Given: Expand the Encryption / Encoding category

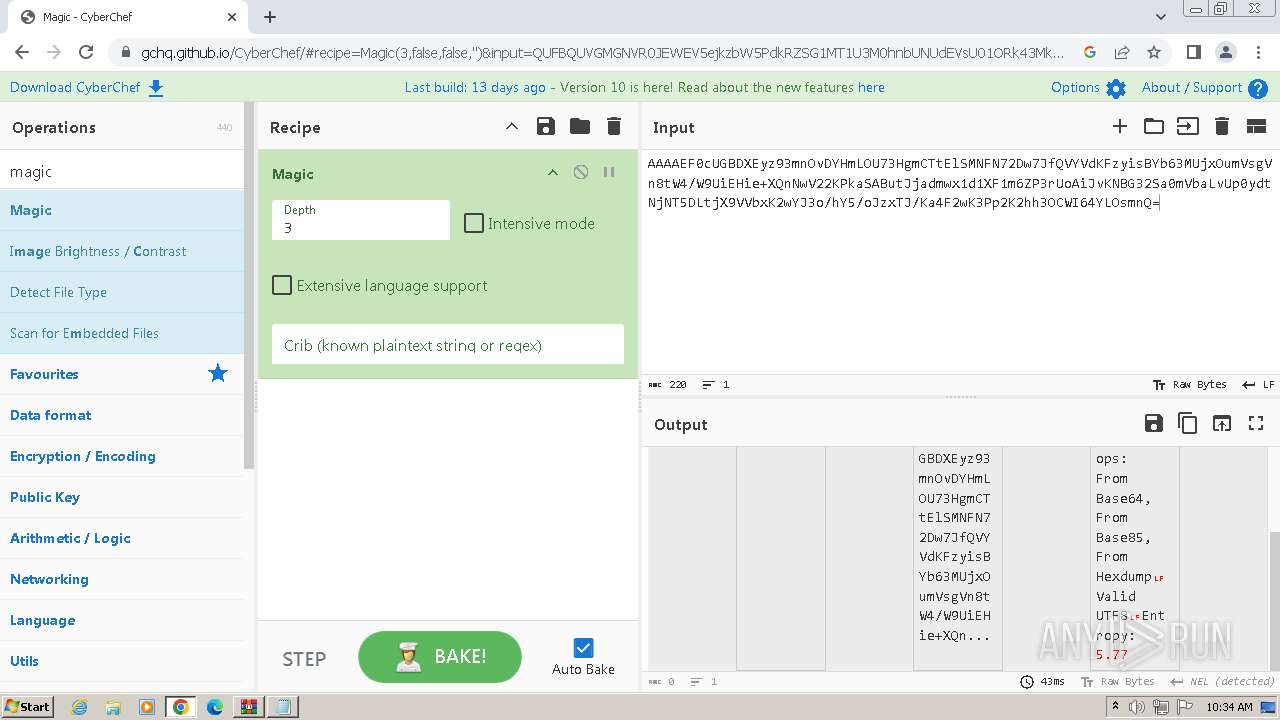Looking at the screenshot, I should pos(122,456).
